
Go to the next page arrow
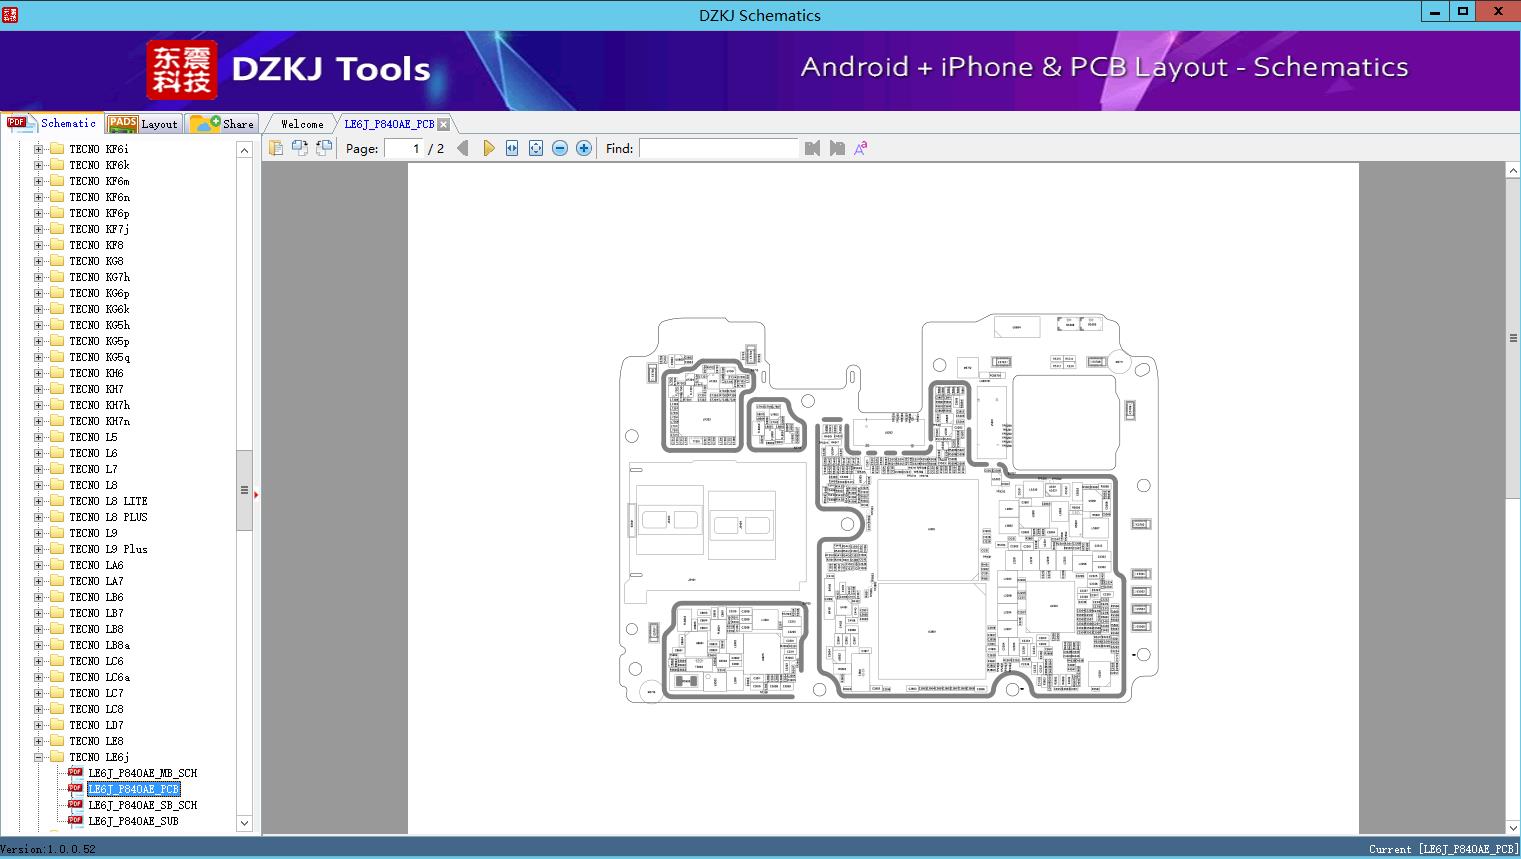click(x=488, y=148)
